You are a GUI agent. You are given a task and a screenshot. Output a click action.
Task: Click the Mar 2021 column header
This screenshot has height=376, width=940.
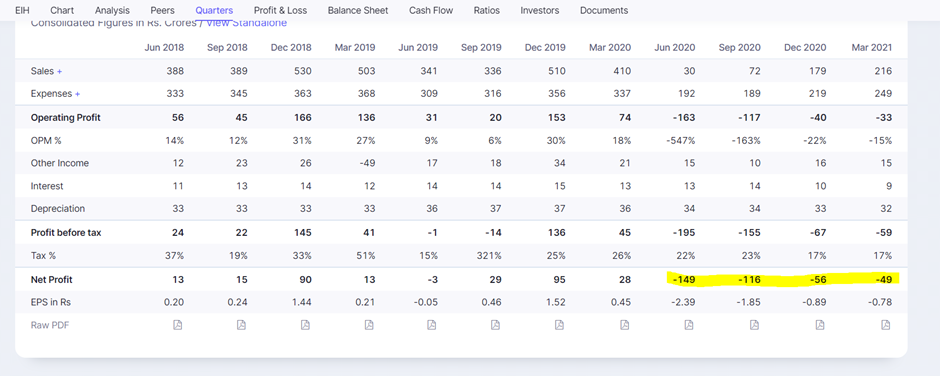(872, 47)
